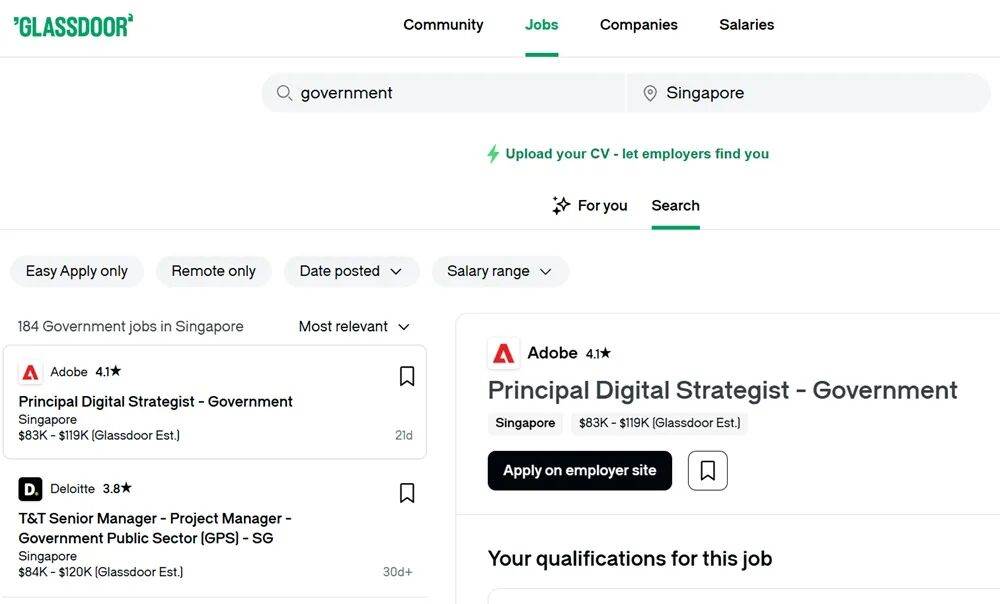Toggle the Easy Apply only filter

pos(77,271)
